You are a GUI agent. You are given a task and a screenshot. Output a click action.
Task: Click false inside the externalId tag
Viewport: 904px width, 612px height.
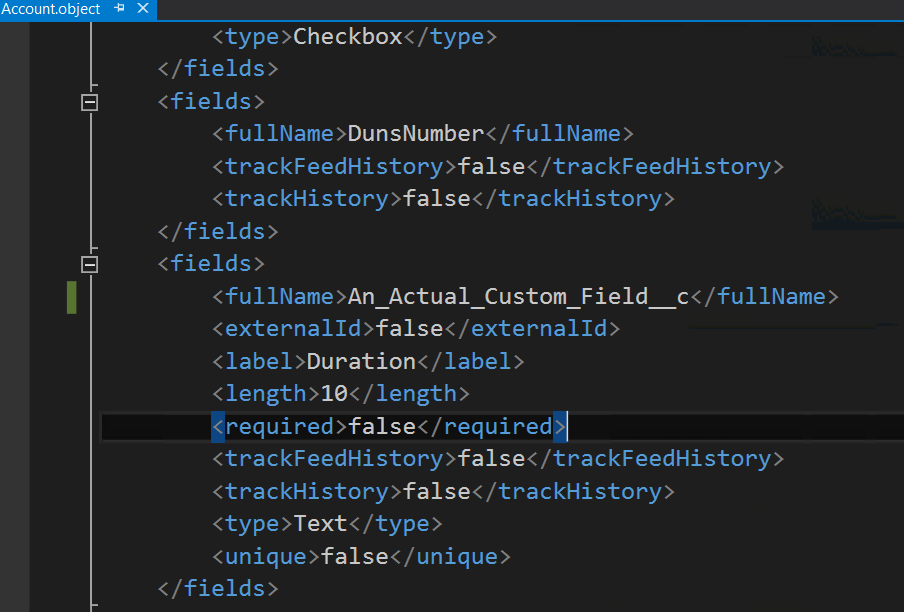408,329
